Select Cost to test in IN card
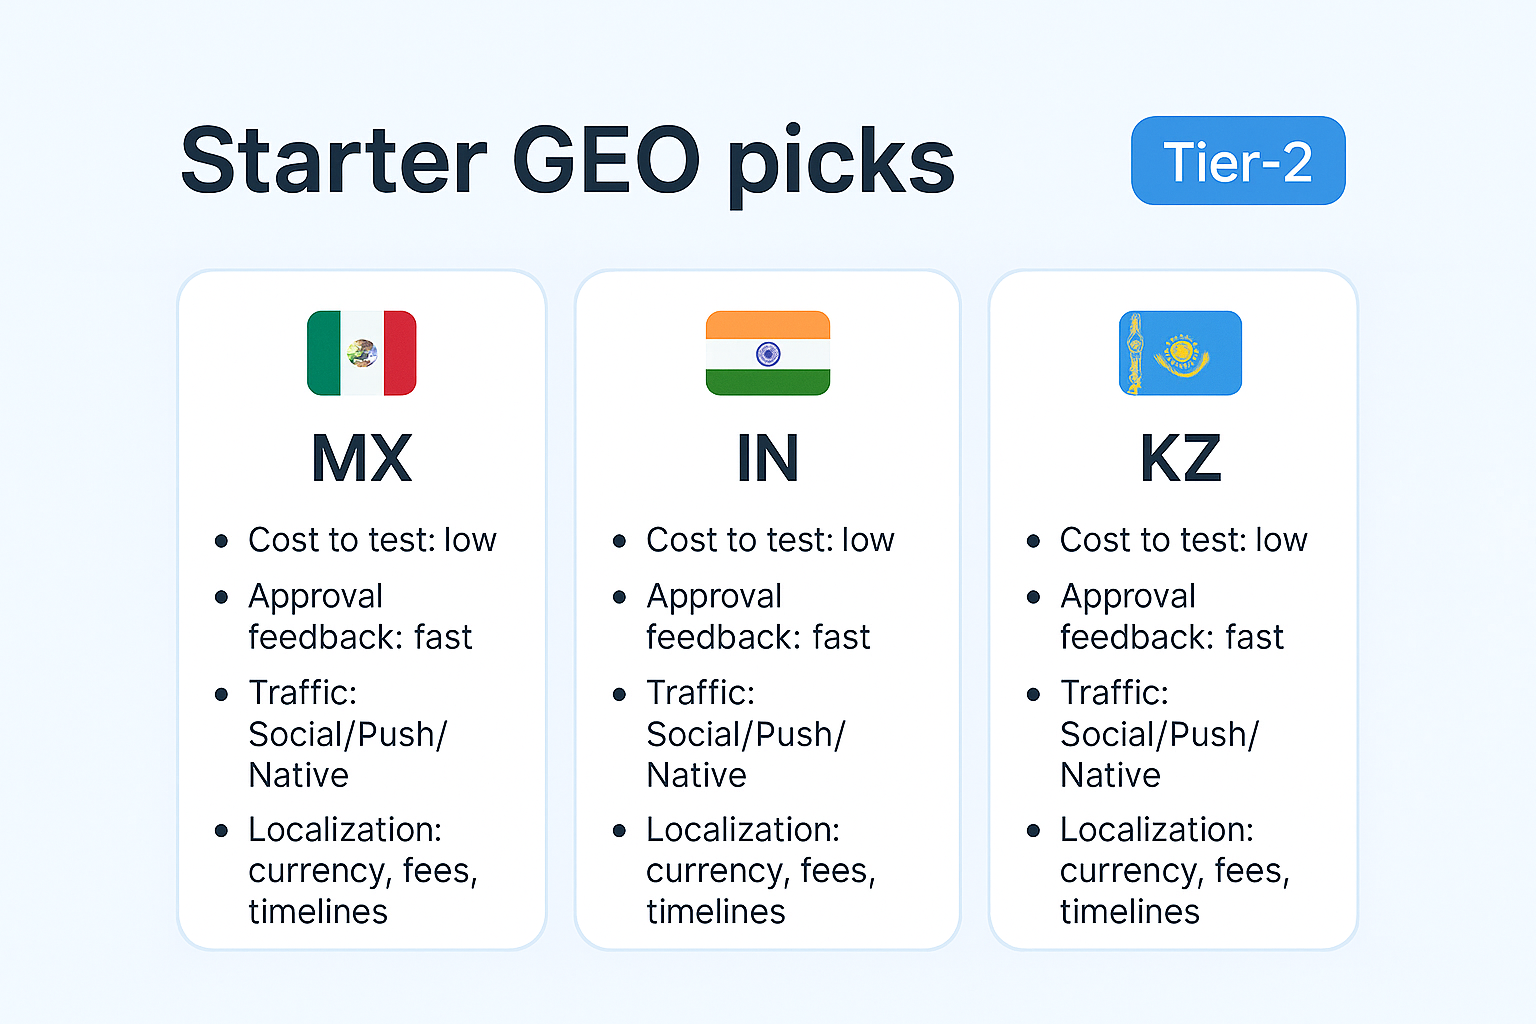Image resolution: width=1536 pixels, height=1024 pixels. (x=770, y=540)
